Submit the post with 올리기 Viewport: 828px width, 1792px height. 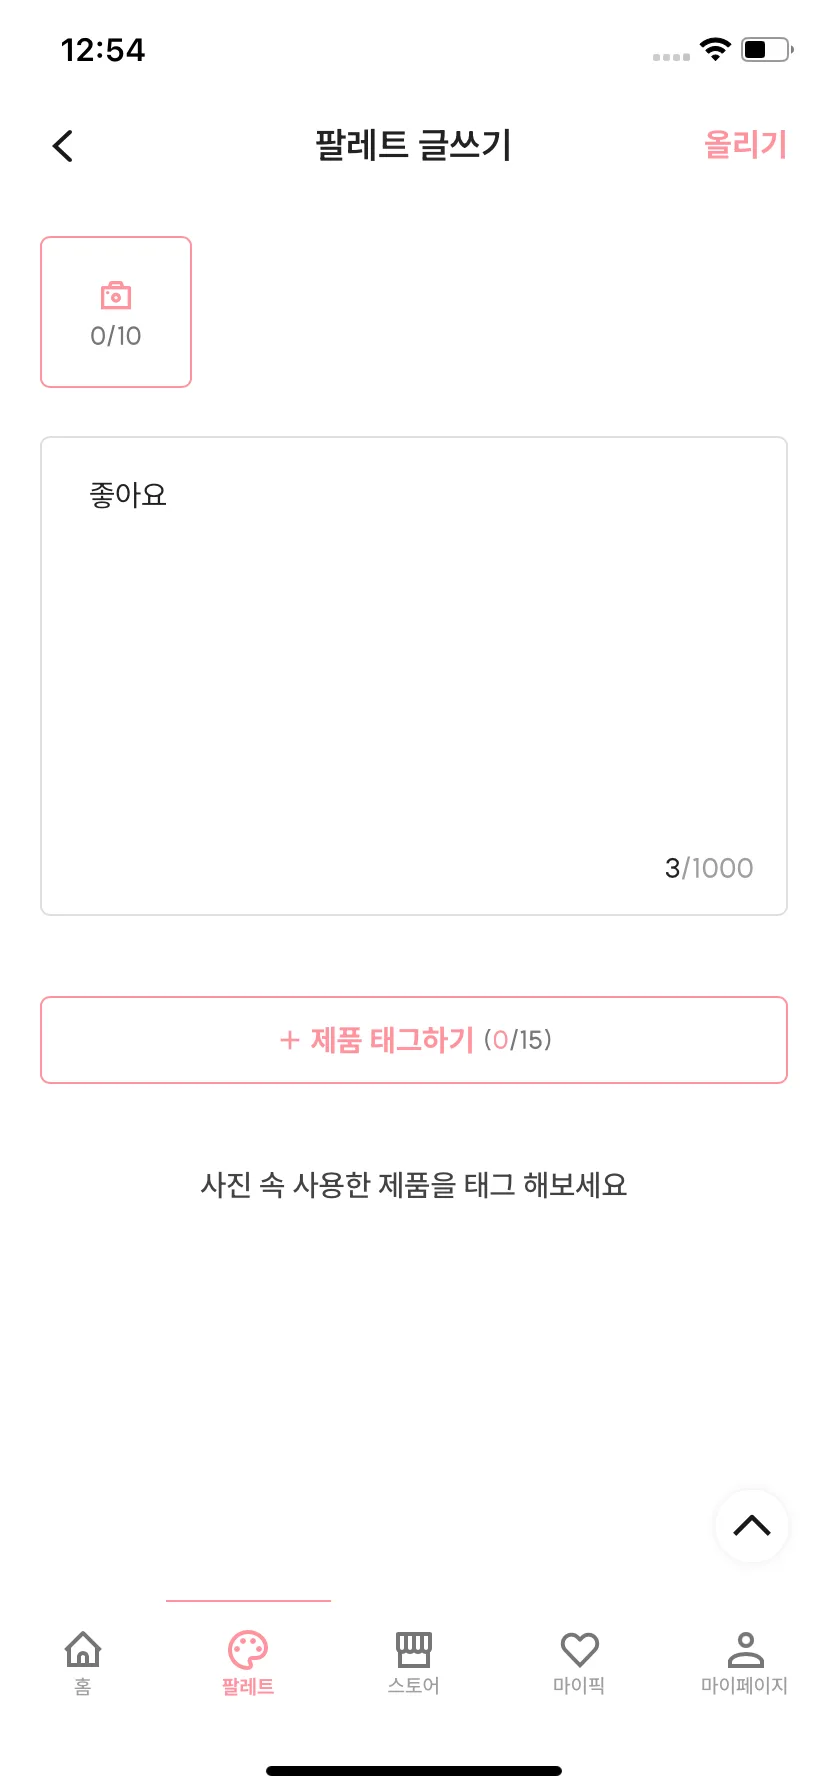(x=746, y=145)
